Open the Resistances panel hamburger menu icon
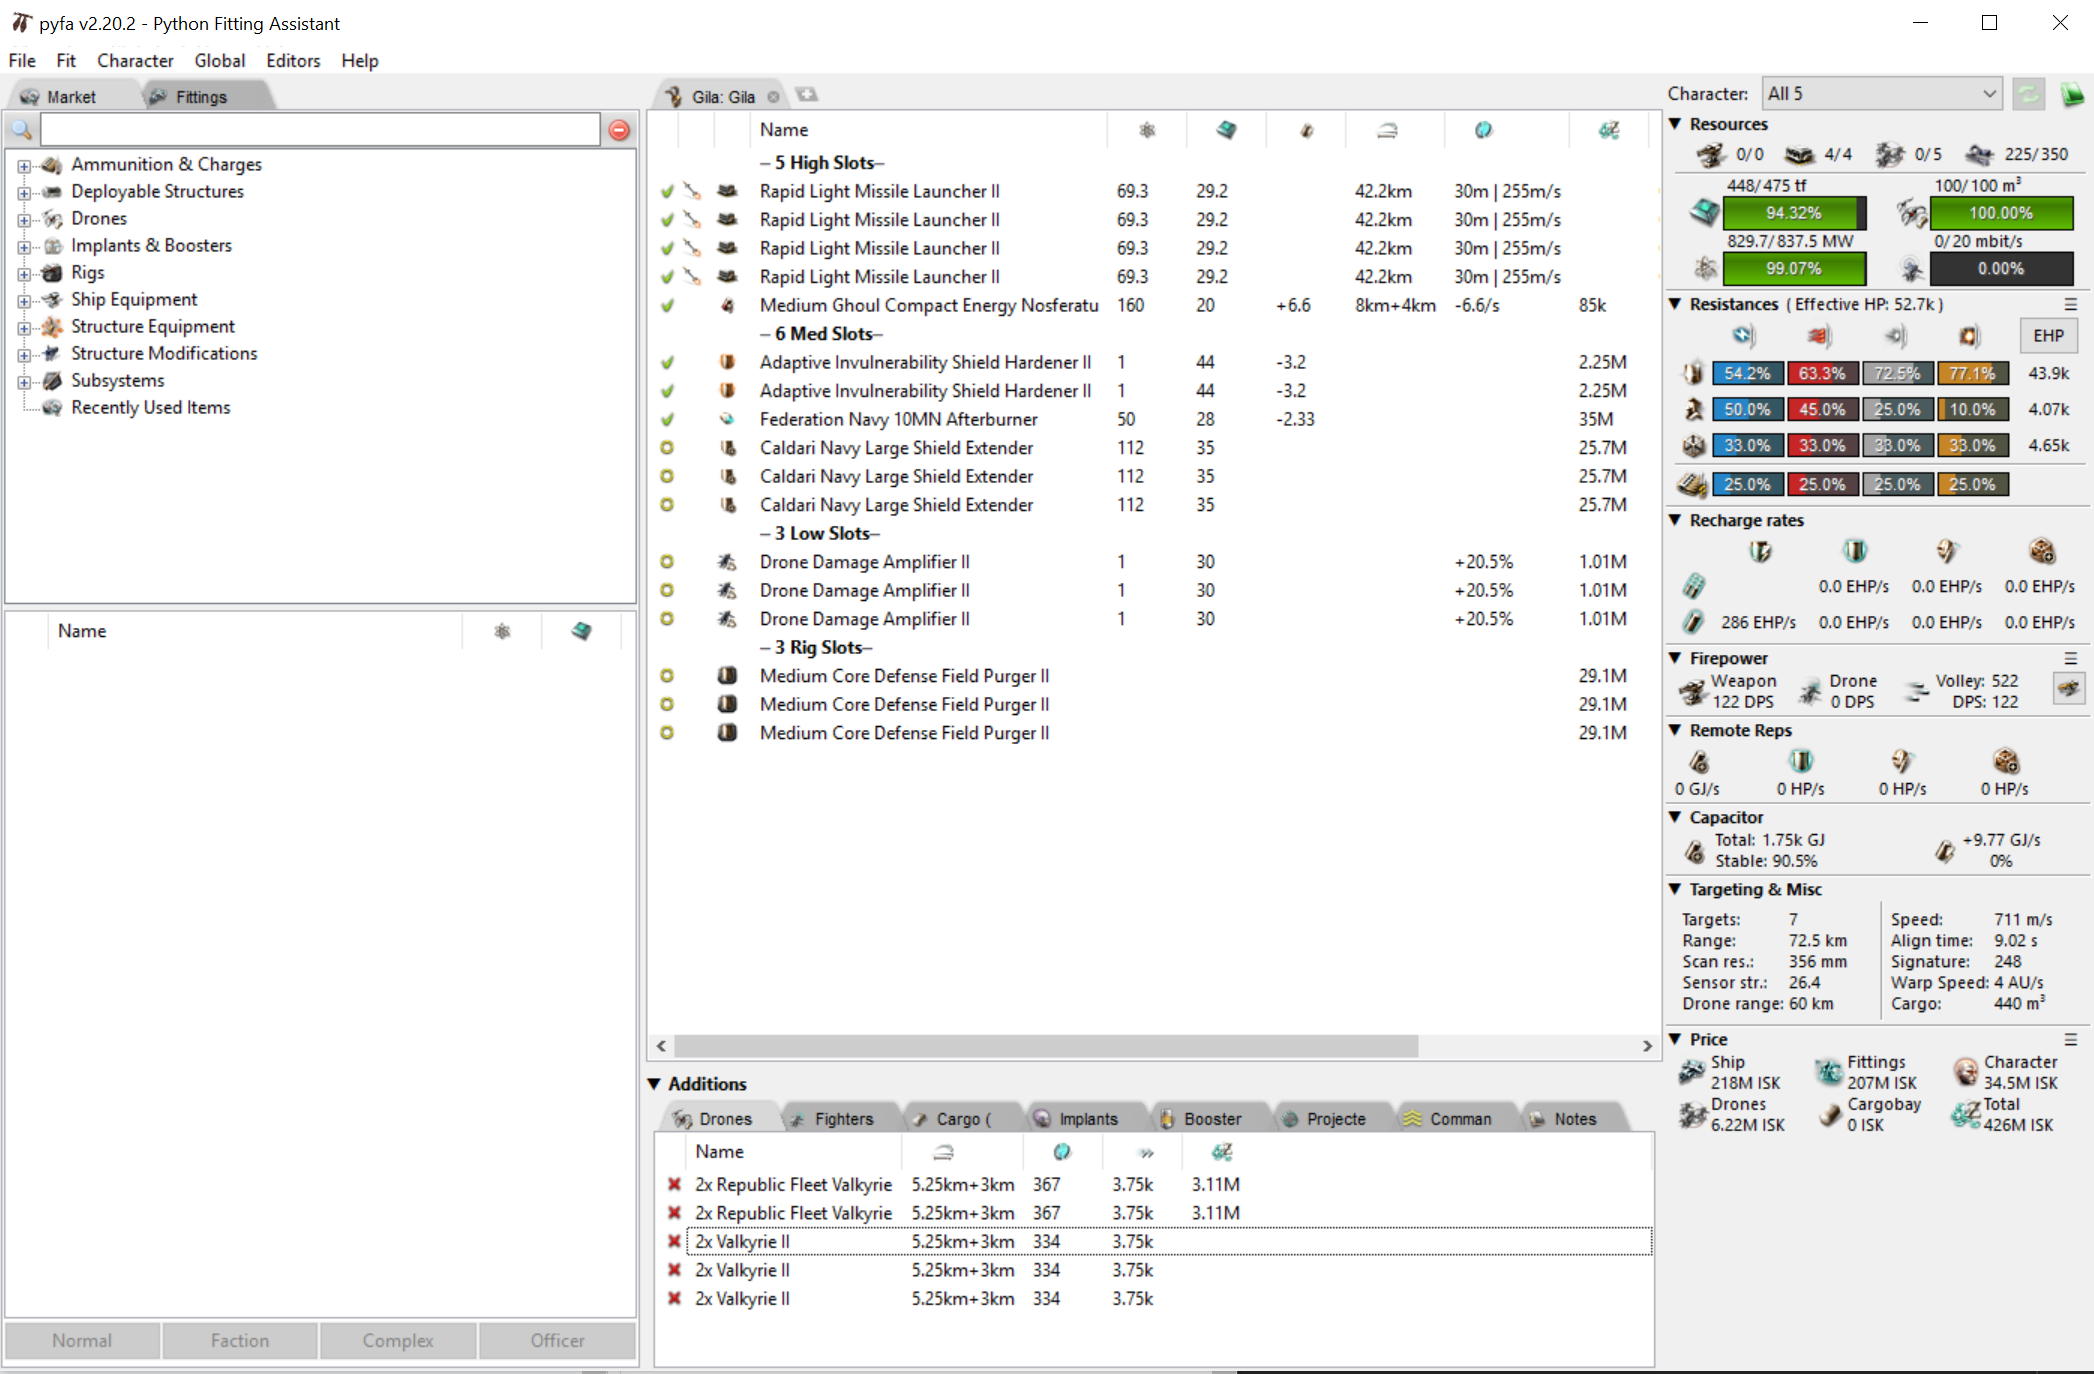This screenshot has height=1374, width=2094. click(x=2070, y=304)
